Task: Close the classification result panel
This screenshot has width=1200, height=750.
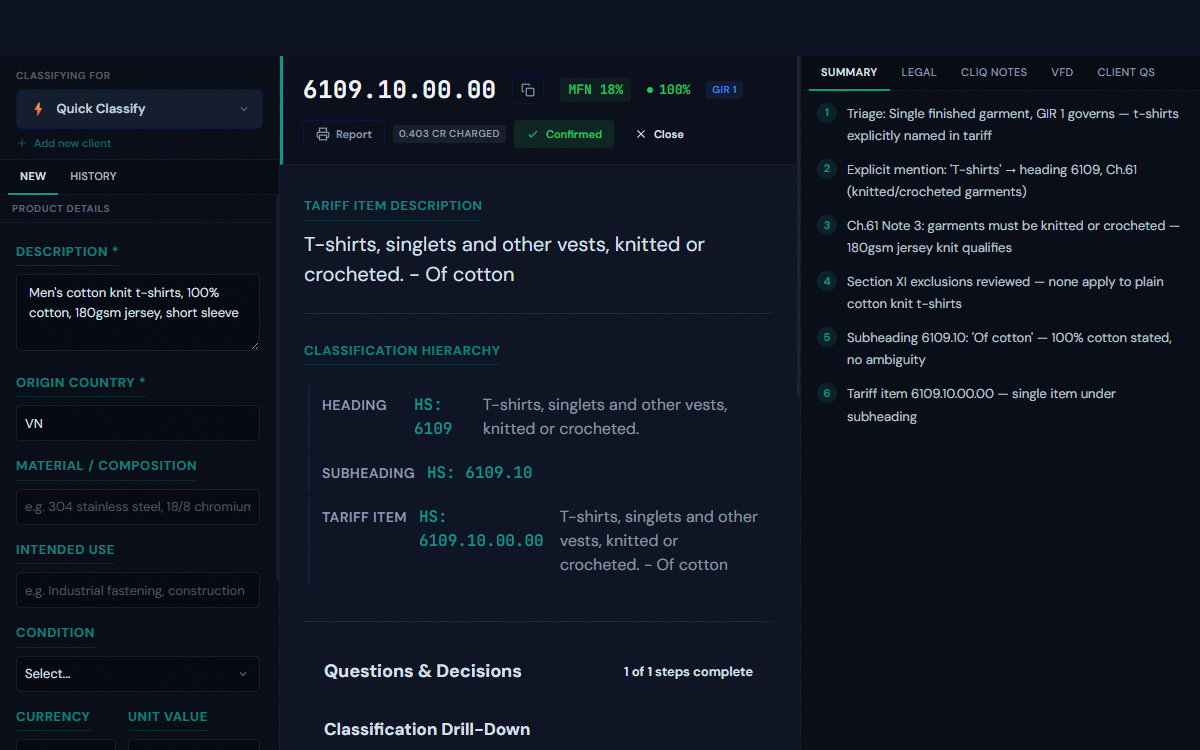Action: coord(660,134)
